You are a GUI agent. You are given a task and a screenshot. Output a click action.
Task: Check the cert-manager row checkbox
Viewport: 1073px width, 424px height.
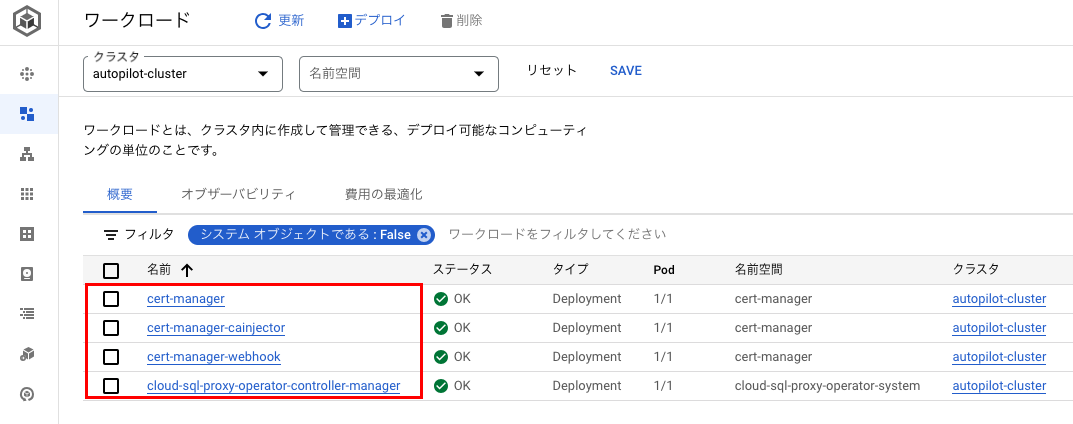[111, 299]
